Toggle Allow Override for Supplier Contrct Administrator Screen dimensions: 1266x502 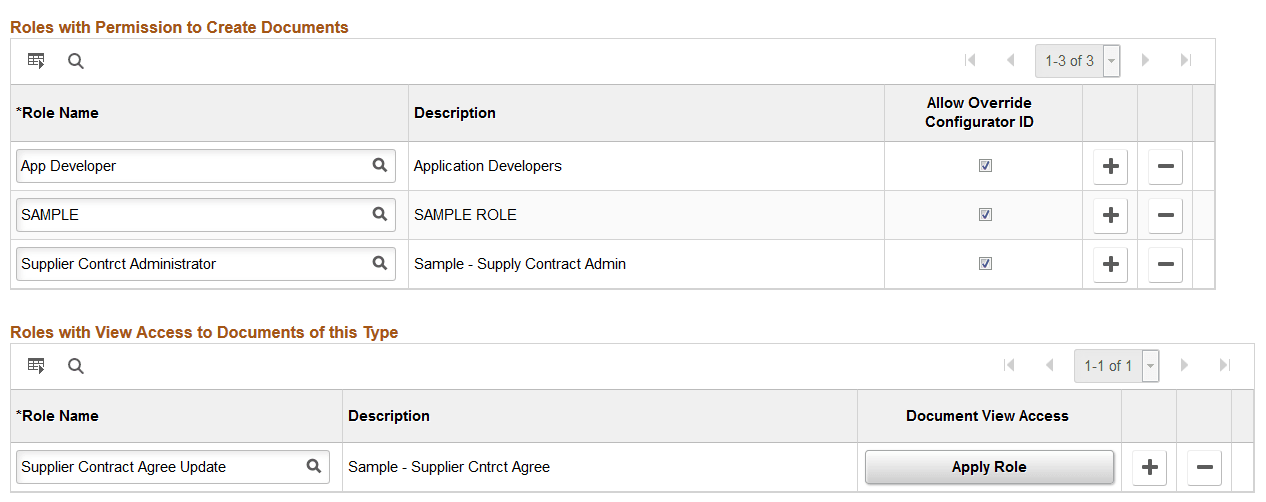point(985,264)
